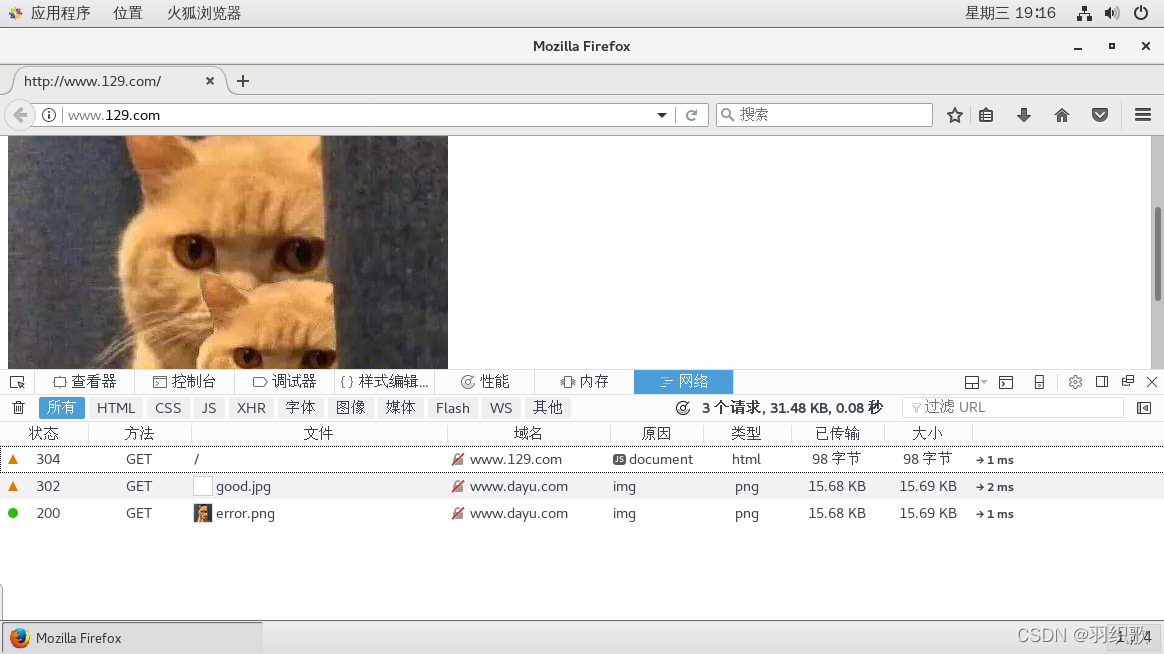
Task: Click the 过滤 URL filter field
Action: (x=1013, y=408)
